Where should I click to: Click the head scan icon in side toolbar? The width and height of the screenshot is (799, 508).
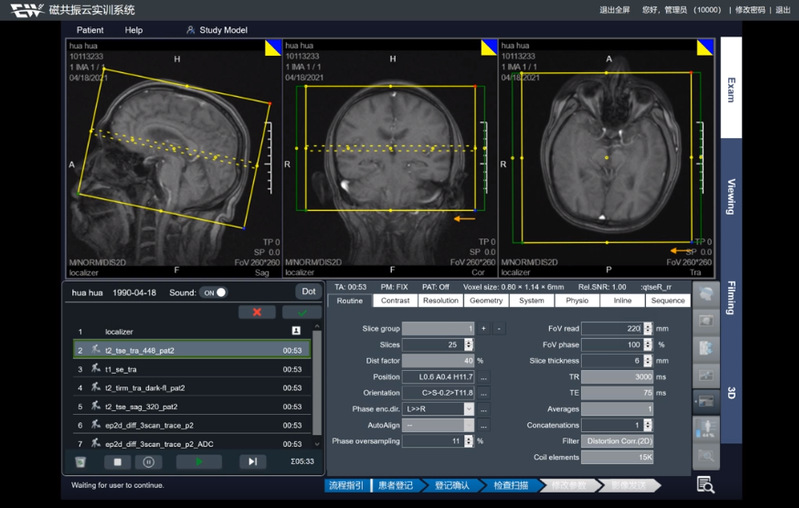pyautogui.click(x=706, y=295)
